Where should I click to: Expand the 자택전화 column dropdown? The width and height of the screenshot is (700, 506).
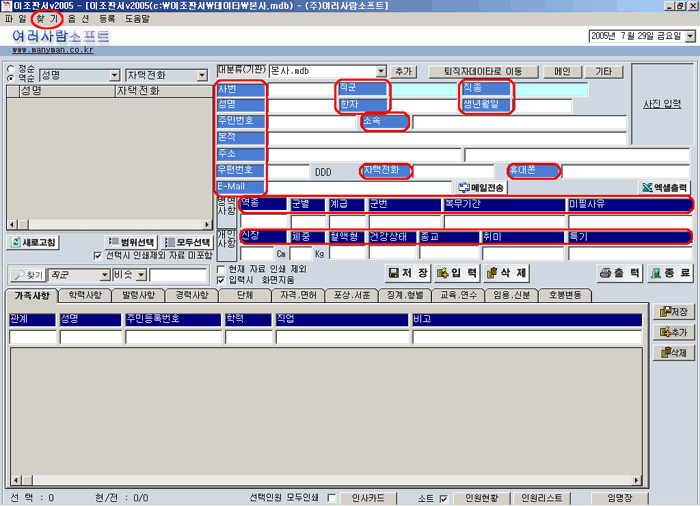click(201, 75)
